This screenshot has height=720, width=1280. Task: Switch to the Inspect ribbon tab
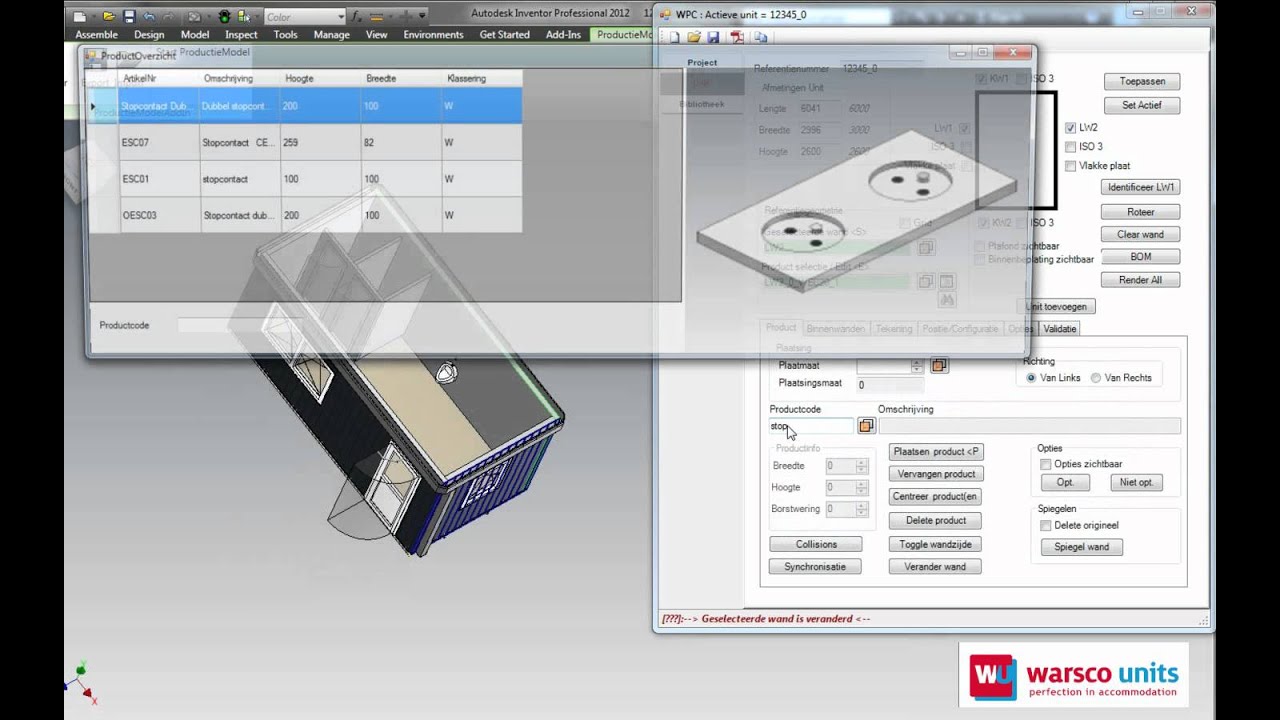pyautogui.click(x=241, y=34)
